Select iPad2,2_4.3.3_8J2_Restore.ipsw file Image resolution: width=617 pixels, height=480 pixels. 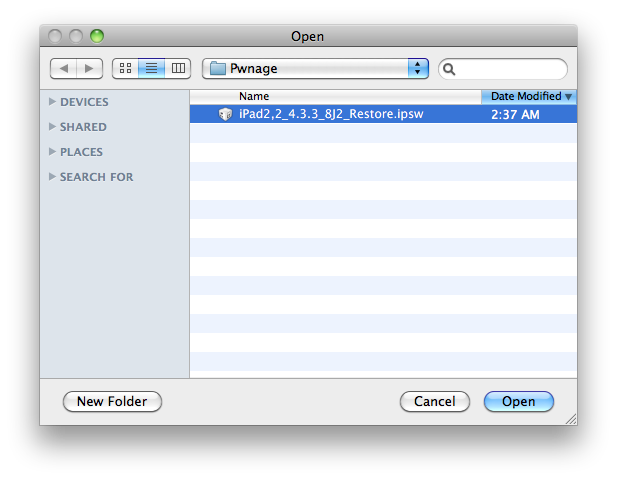[x=383, y=114]
